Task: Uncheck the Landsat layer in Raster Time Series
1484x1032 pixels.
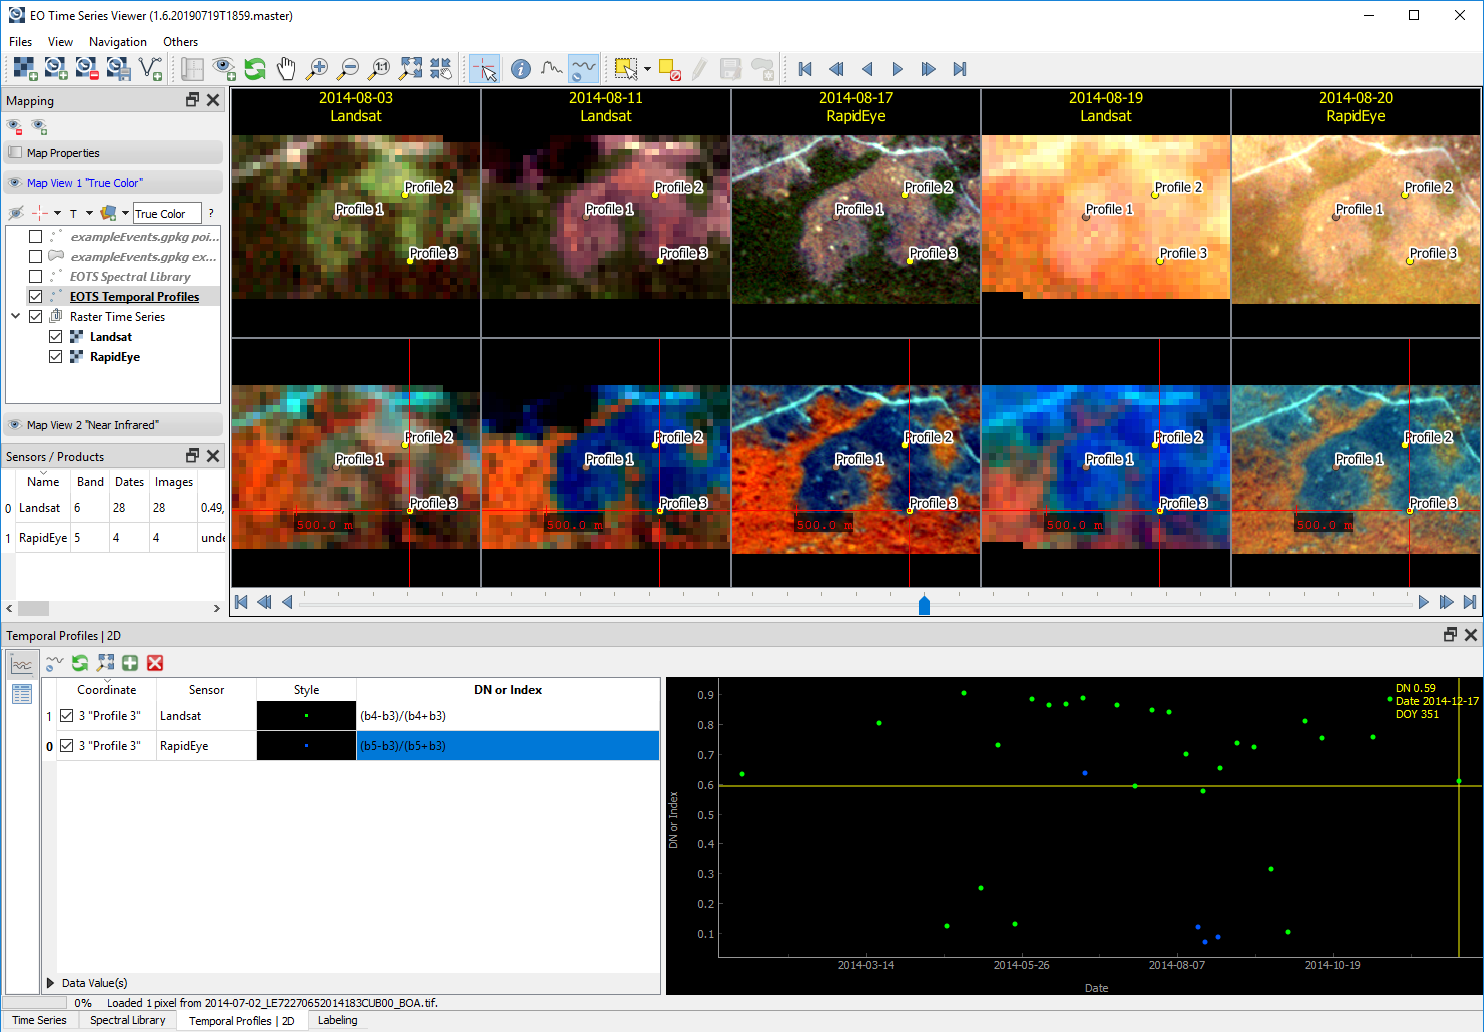Action: 56,336
